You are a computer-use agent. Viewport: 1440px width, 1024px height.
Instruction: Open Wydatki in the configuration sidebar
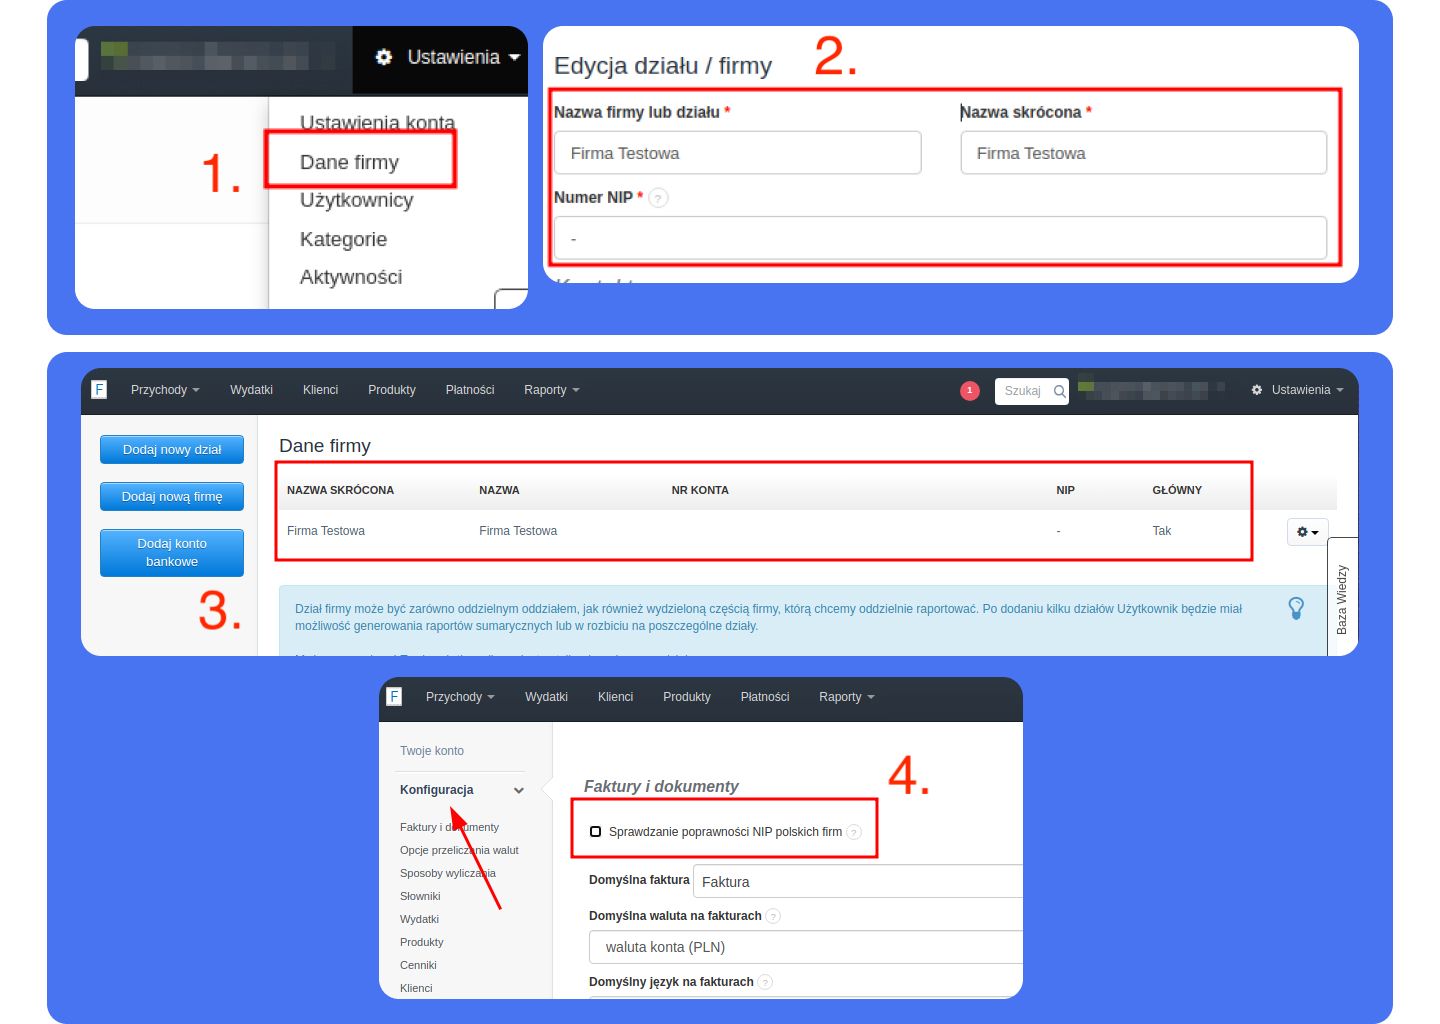[419, 919]
